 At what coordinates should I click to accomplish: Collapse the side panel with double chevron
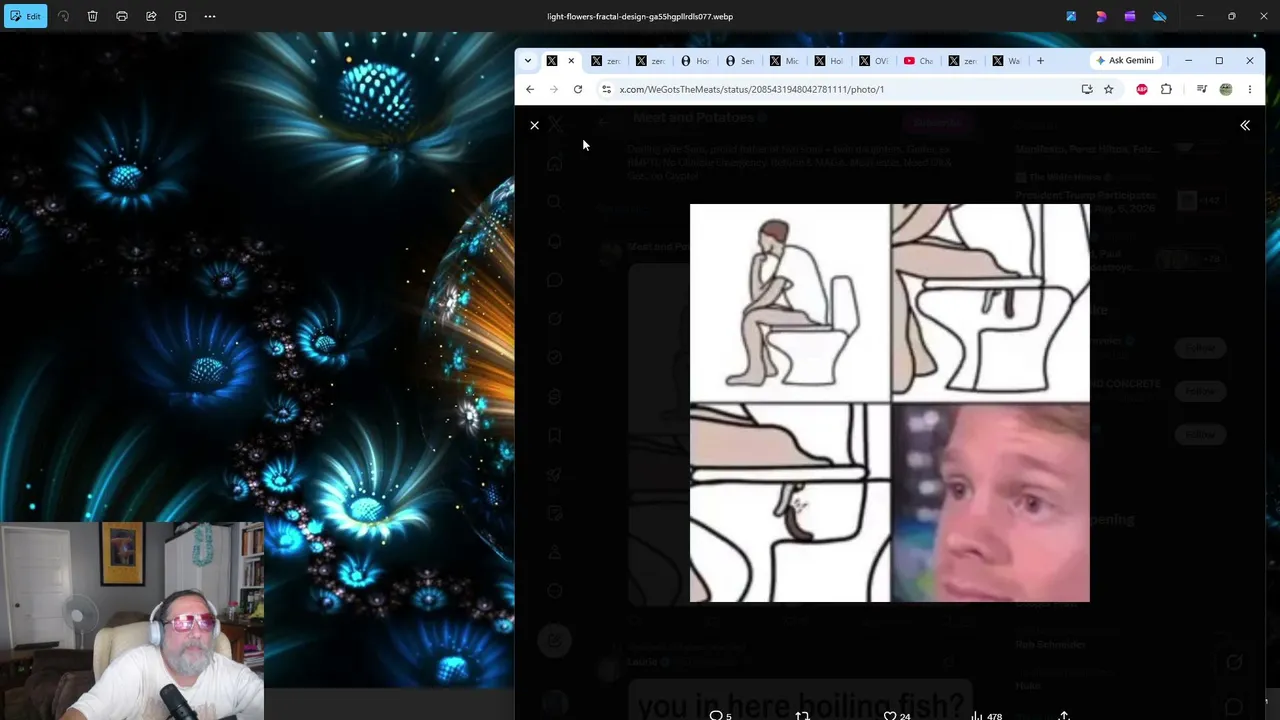(1245, 125)
